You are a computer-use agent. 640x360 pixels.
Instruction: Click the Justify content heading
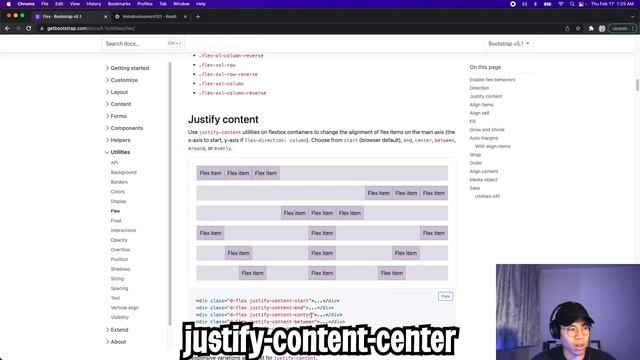click(x=223, y=119)
